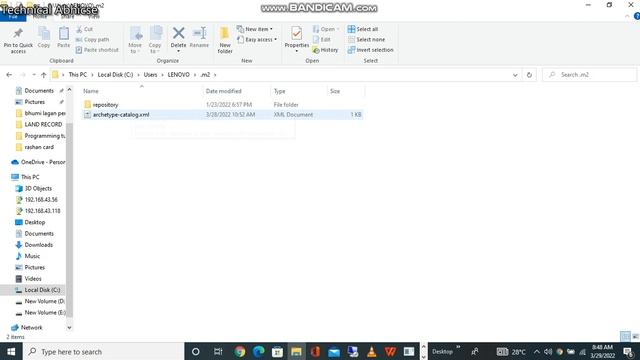640x360 pixels.
Task: Collapse the ribbon with chevron arrow
Action: click(627, 16)
